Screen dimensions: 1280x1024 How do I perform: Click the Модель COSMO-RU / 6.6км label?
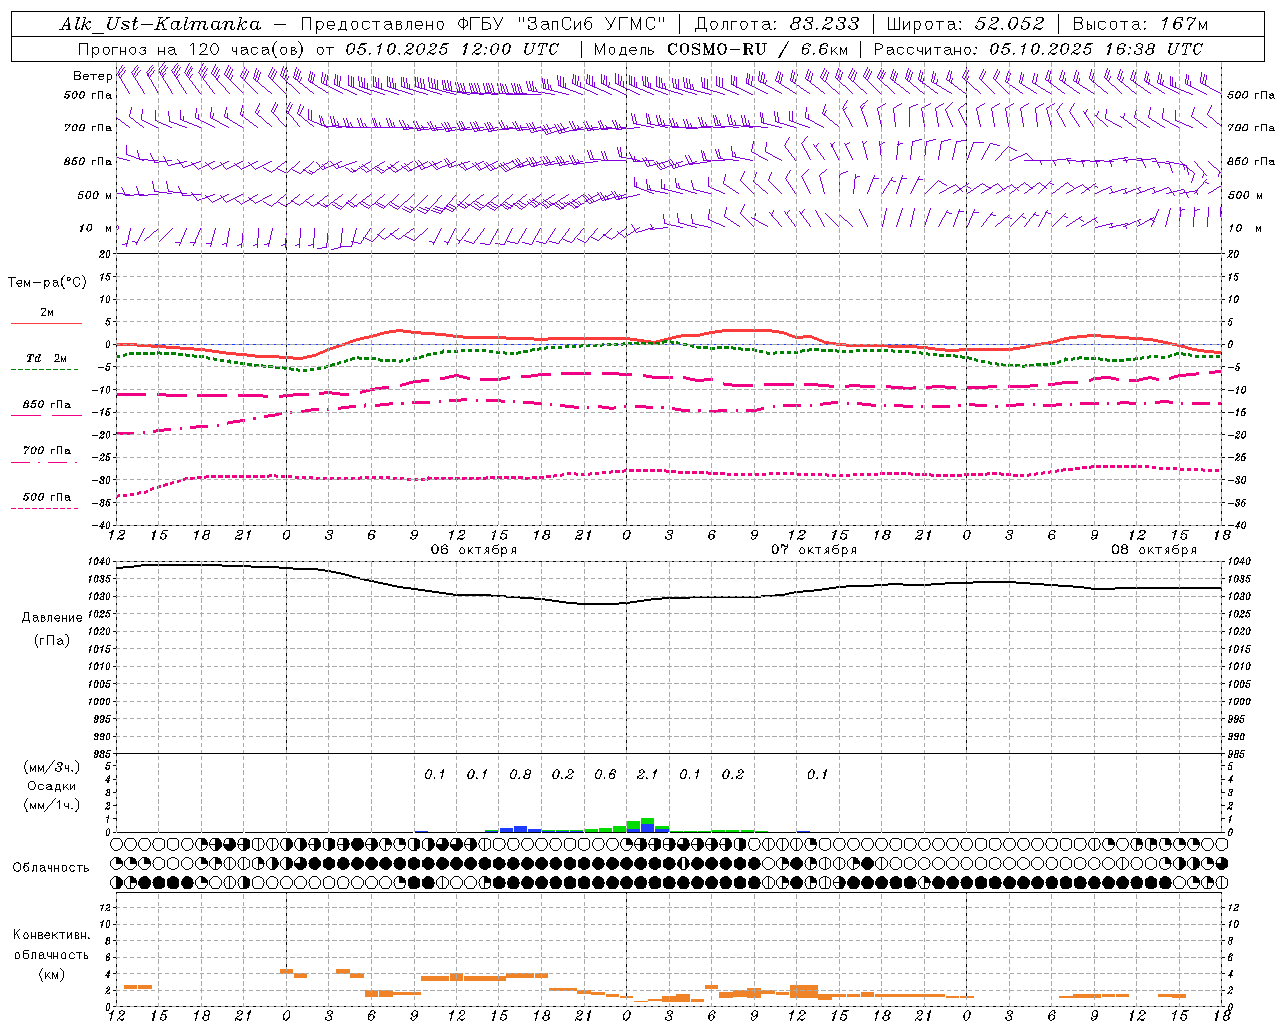pyautogui.click(x=721, y=49)
